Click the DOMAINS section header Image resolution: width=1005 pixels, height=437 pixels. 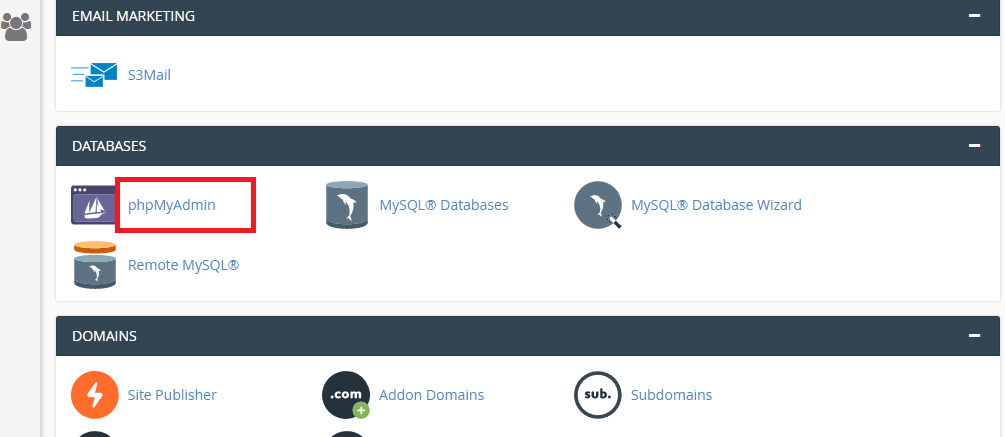(528, 336)
